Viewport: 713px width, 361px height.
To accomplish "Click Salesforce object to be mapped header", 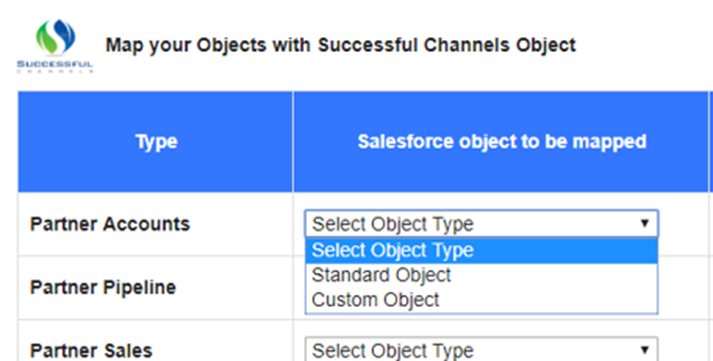I will pyautogui.click(x=501, y=142).
